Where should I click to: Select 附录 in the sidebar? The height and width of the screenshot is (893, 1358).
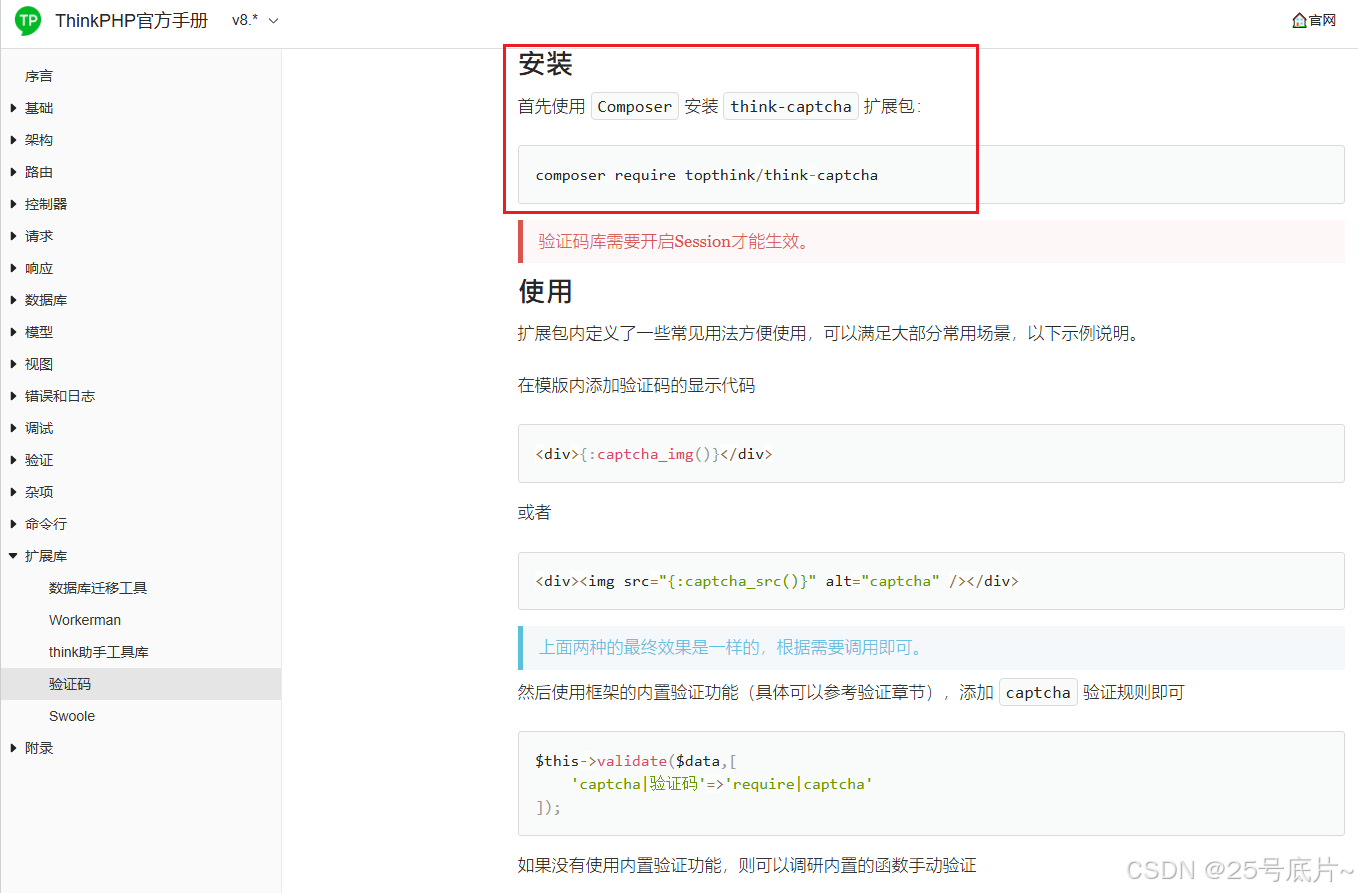[39, 748]
